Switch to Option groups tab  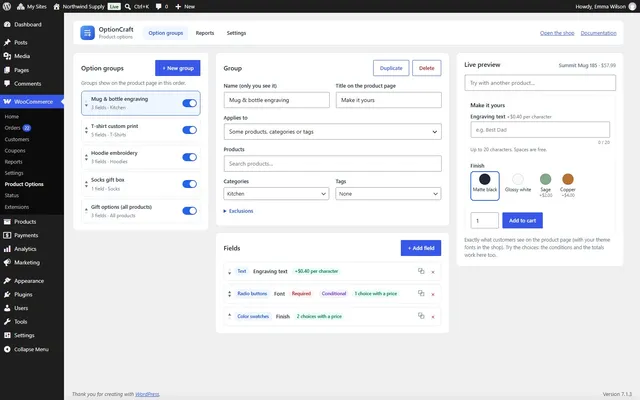(x=165, y=33)
